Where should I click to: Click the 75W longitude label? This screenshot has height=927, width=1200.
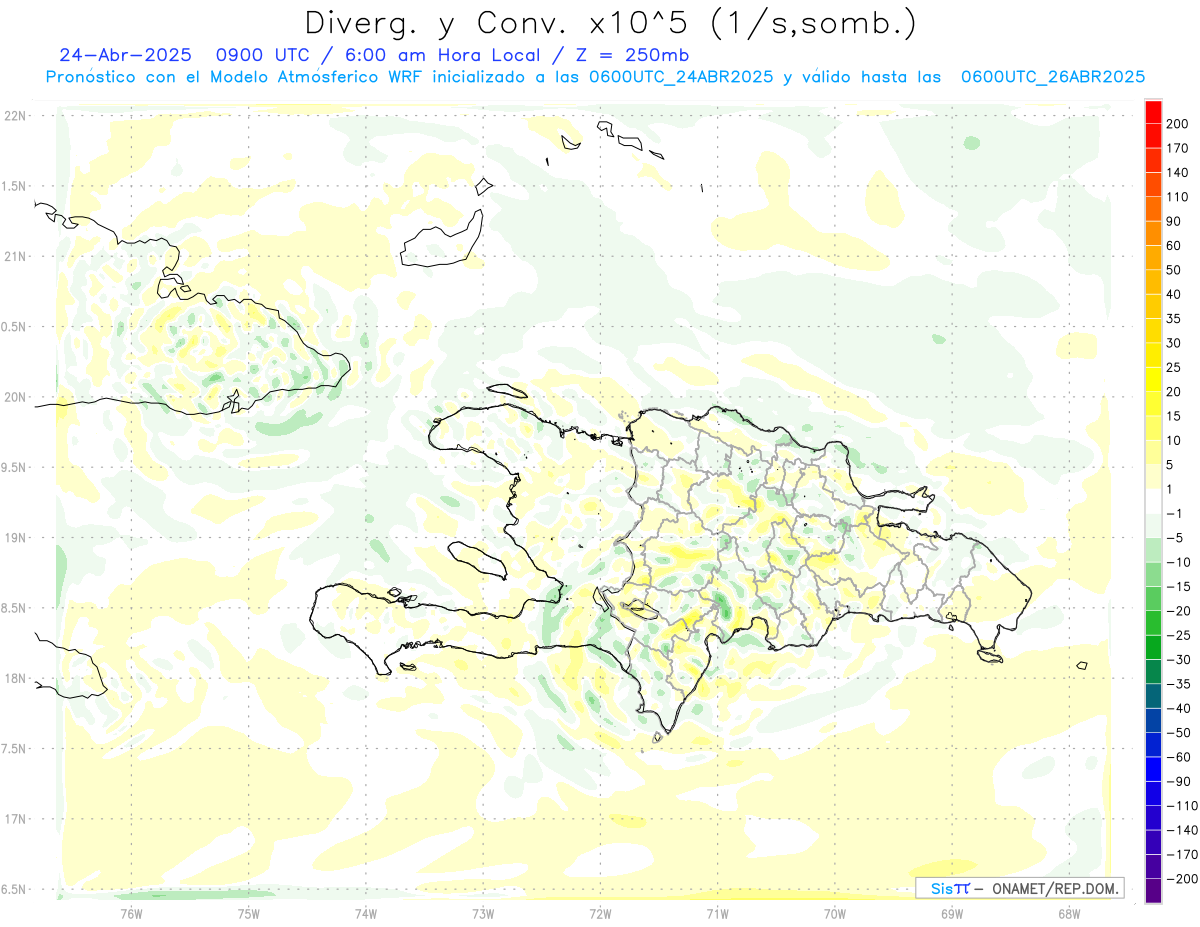(249, 913)
